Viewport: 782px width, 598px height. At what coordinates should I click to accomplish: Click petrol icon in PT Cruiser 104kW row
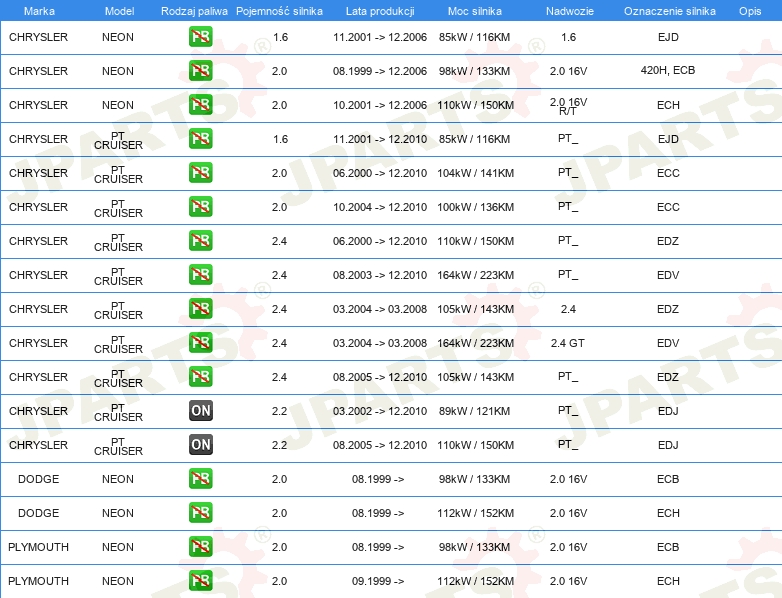tap(200, 173)
